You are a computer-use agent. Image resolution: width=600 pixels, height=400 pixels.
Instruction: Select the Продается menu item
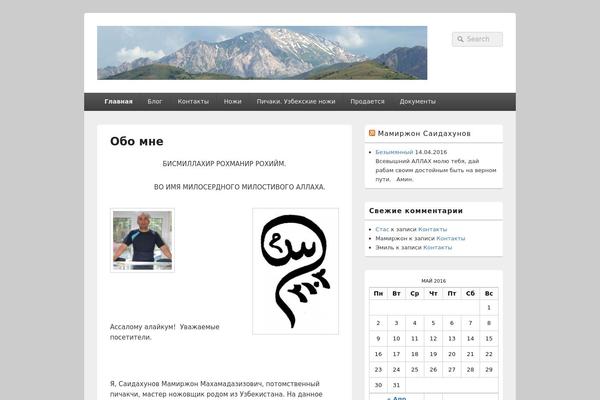tap(367, 101)
